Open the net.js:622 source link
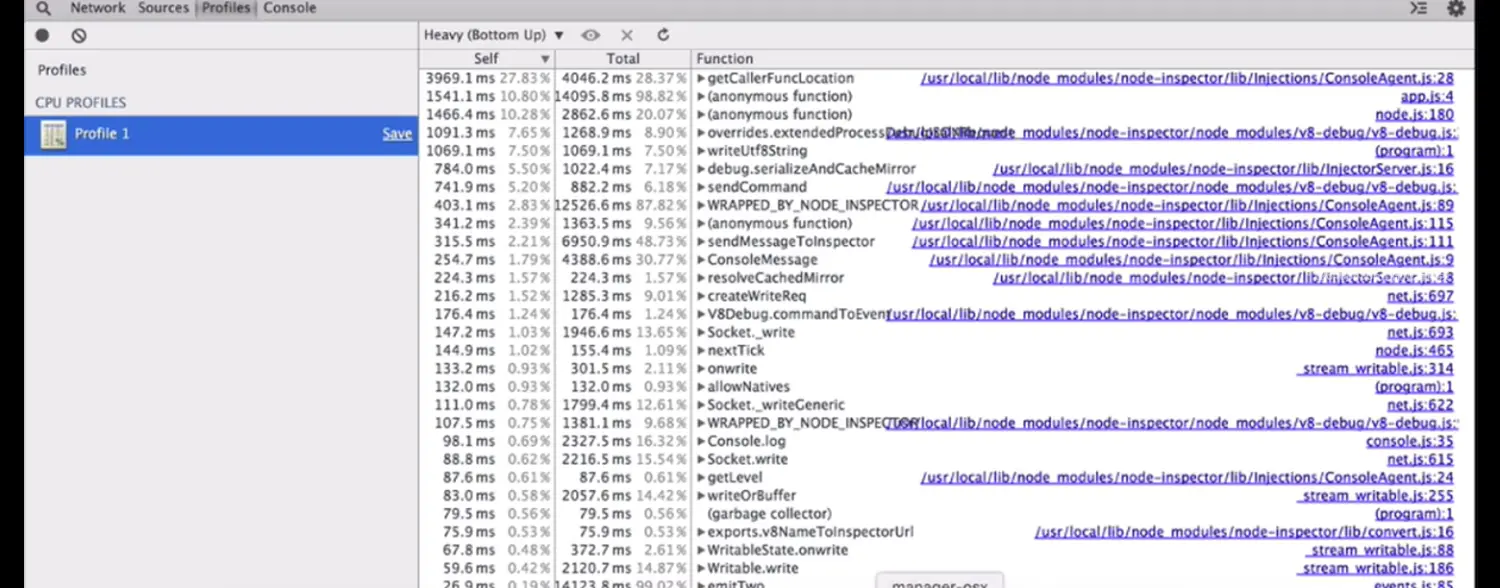This screenshot has height=588, width=1500. pyautogui.click(x=1420, y=405)
